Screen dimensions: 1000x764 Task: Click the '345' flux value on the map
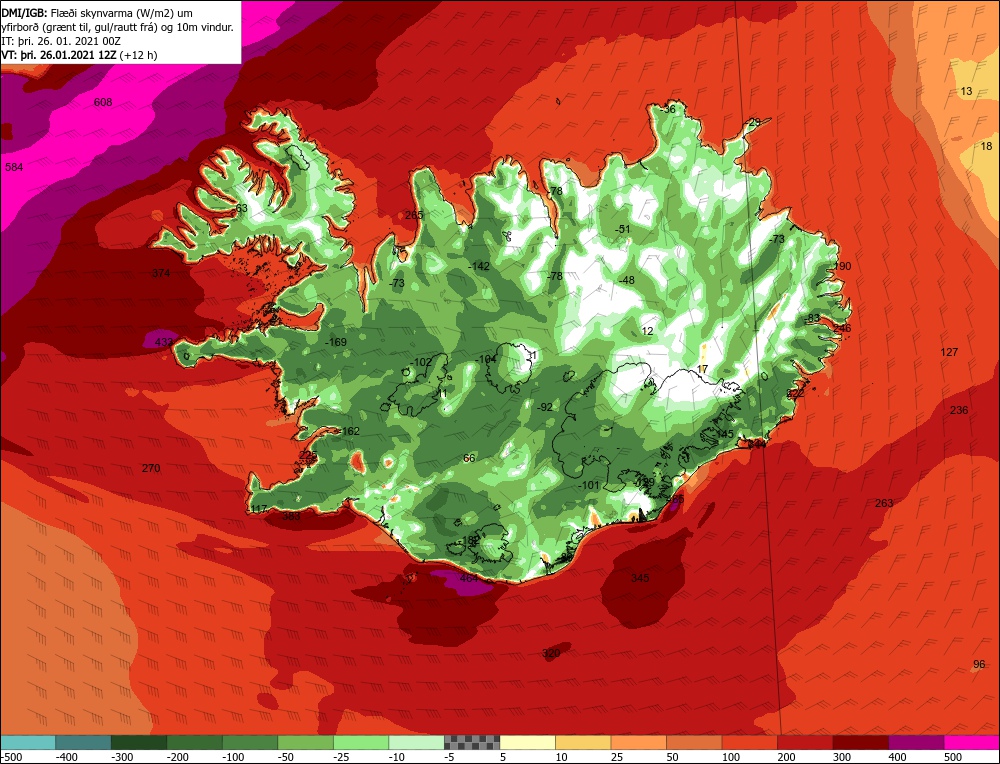(x=640, y=578)
